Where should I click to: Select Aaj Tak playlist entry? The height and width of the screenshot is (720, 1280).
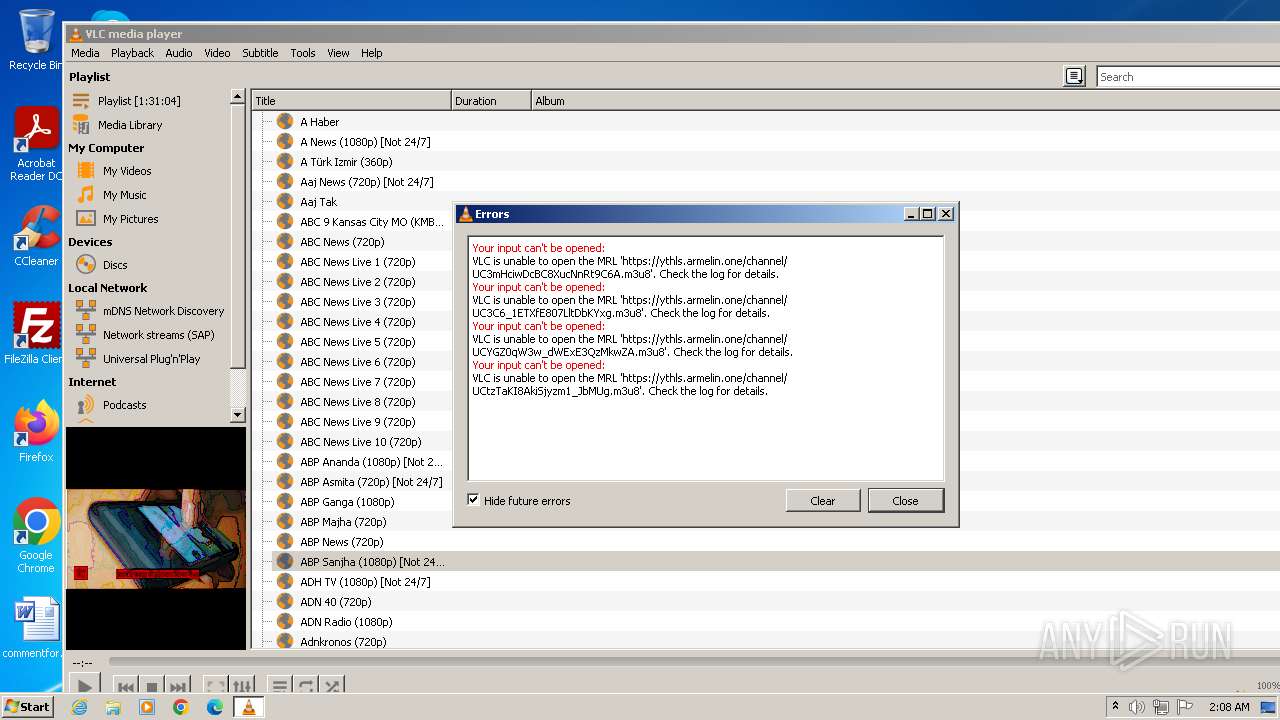point(318,202)
